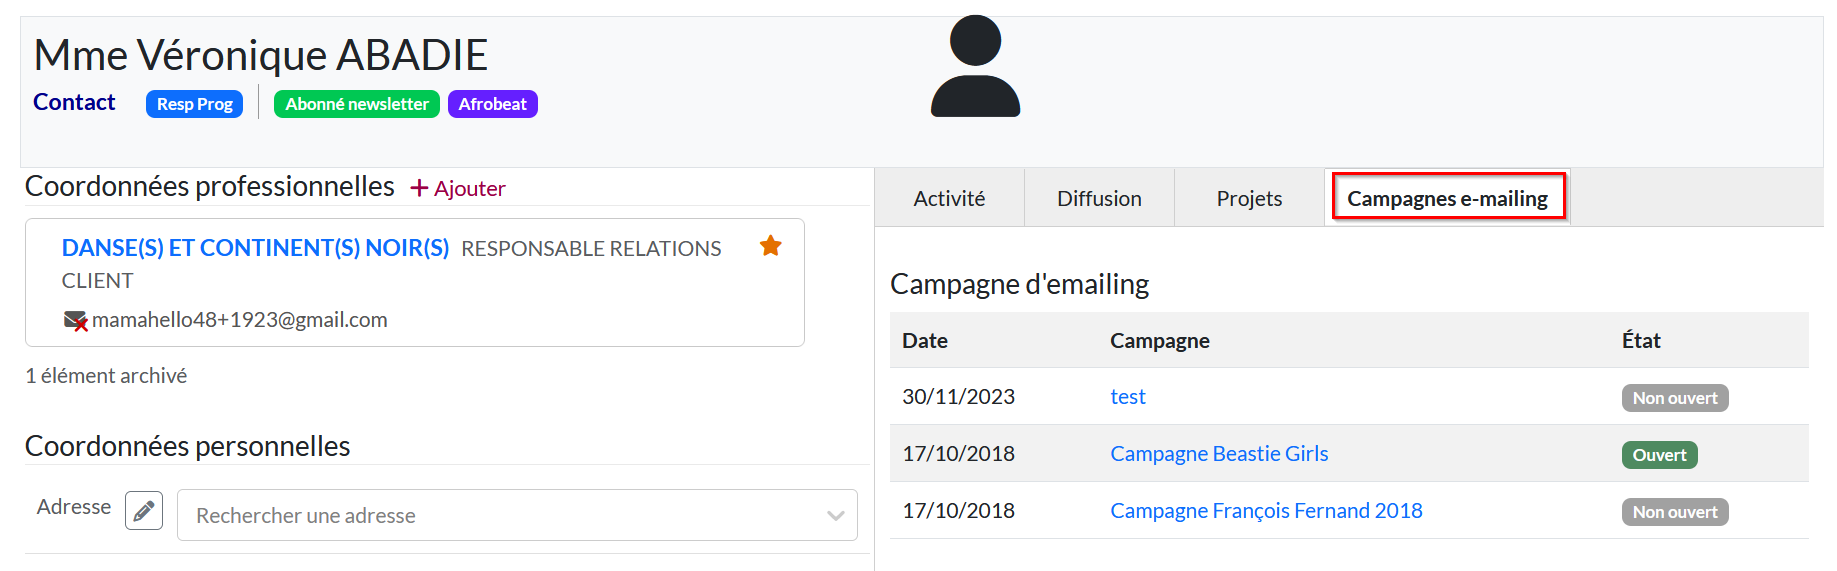The width and height of the screenshot is (1837, 571).
Task: Click the pencil edit address icon
Action: tap(144, 511)
